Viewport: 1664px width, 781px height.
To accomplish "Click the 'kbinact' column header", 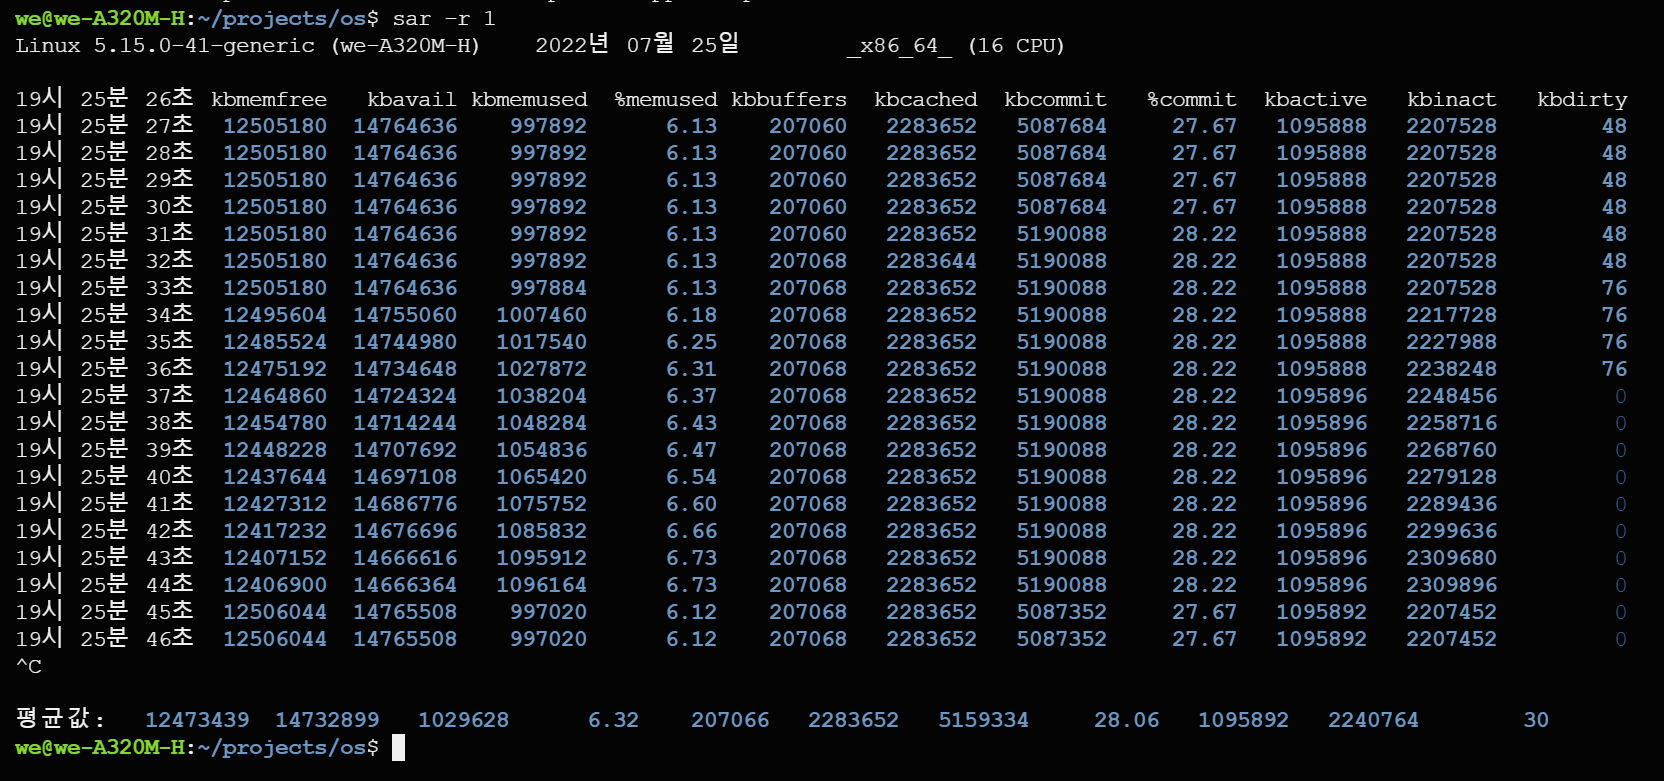I will tap(1452, 100).
